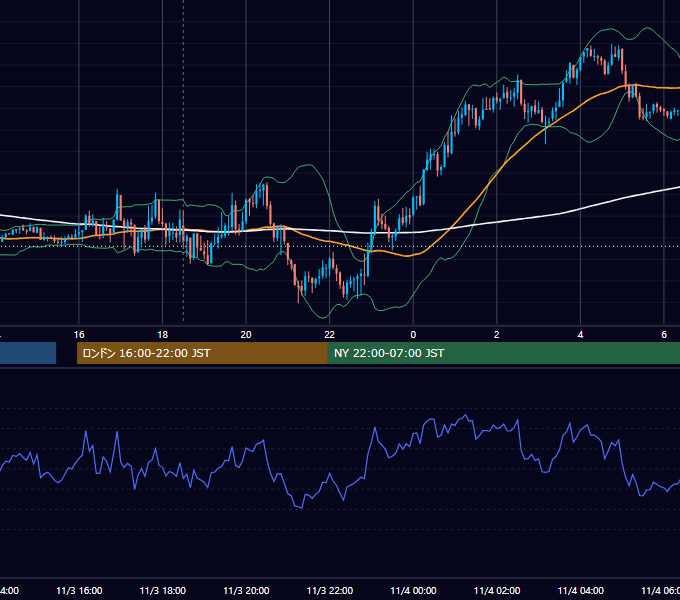Click the 11/4 00:00 oscillator axis label

pos(413,590)
